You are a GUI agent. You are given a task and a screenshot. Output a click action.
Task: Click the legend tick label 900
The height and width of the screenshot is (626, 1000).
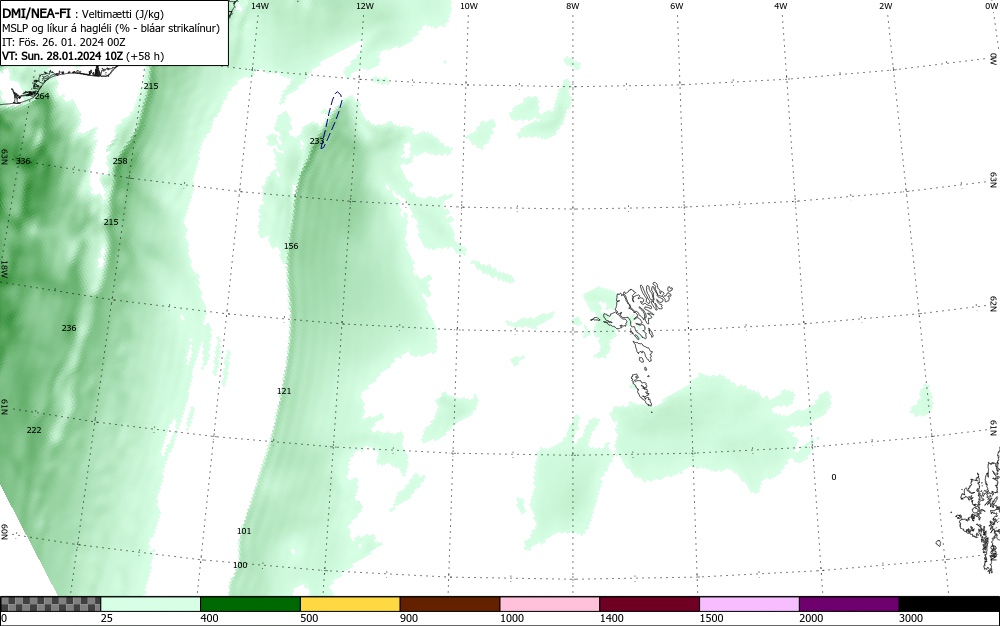pos(409,618)
